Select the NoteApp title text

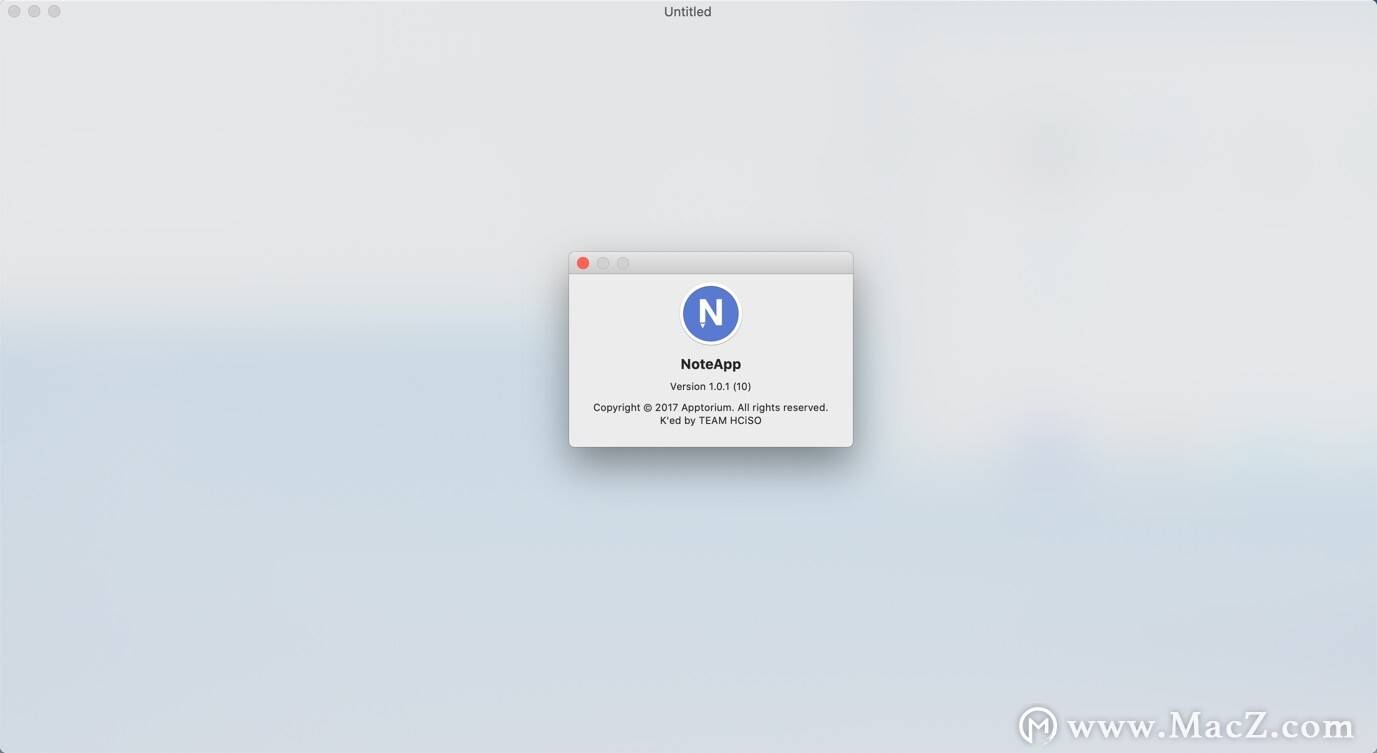click(x=711, y=364)
